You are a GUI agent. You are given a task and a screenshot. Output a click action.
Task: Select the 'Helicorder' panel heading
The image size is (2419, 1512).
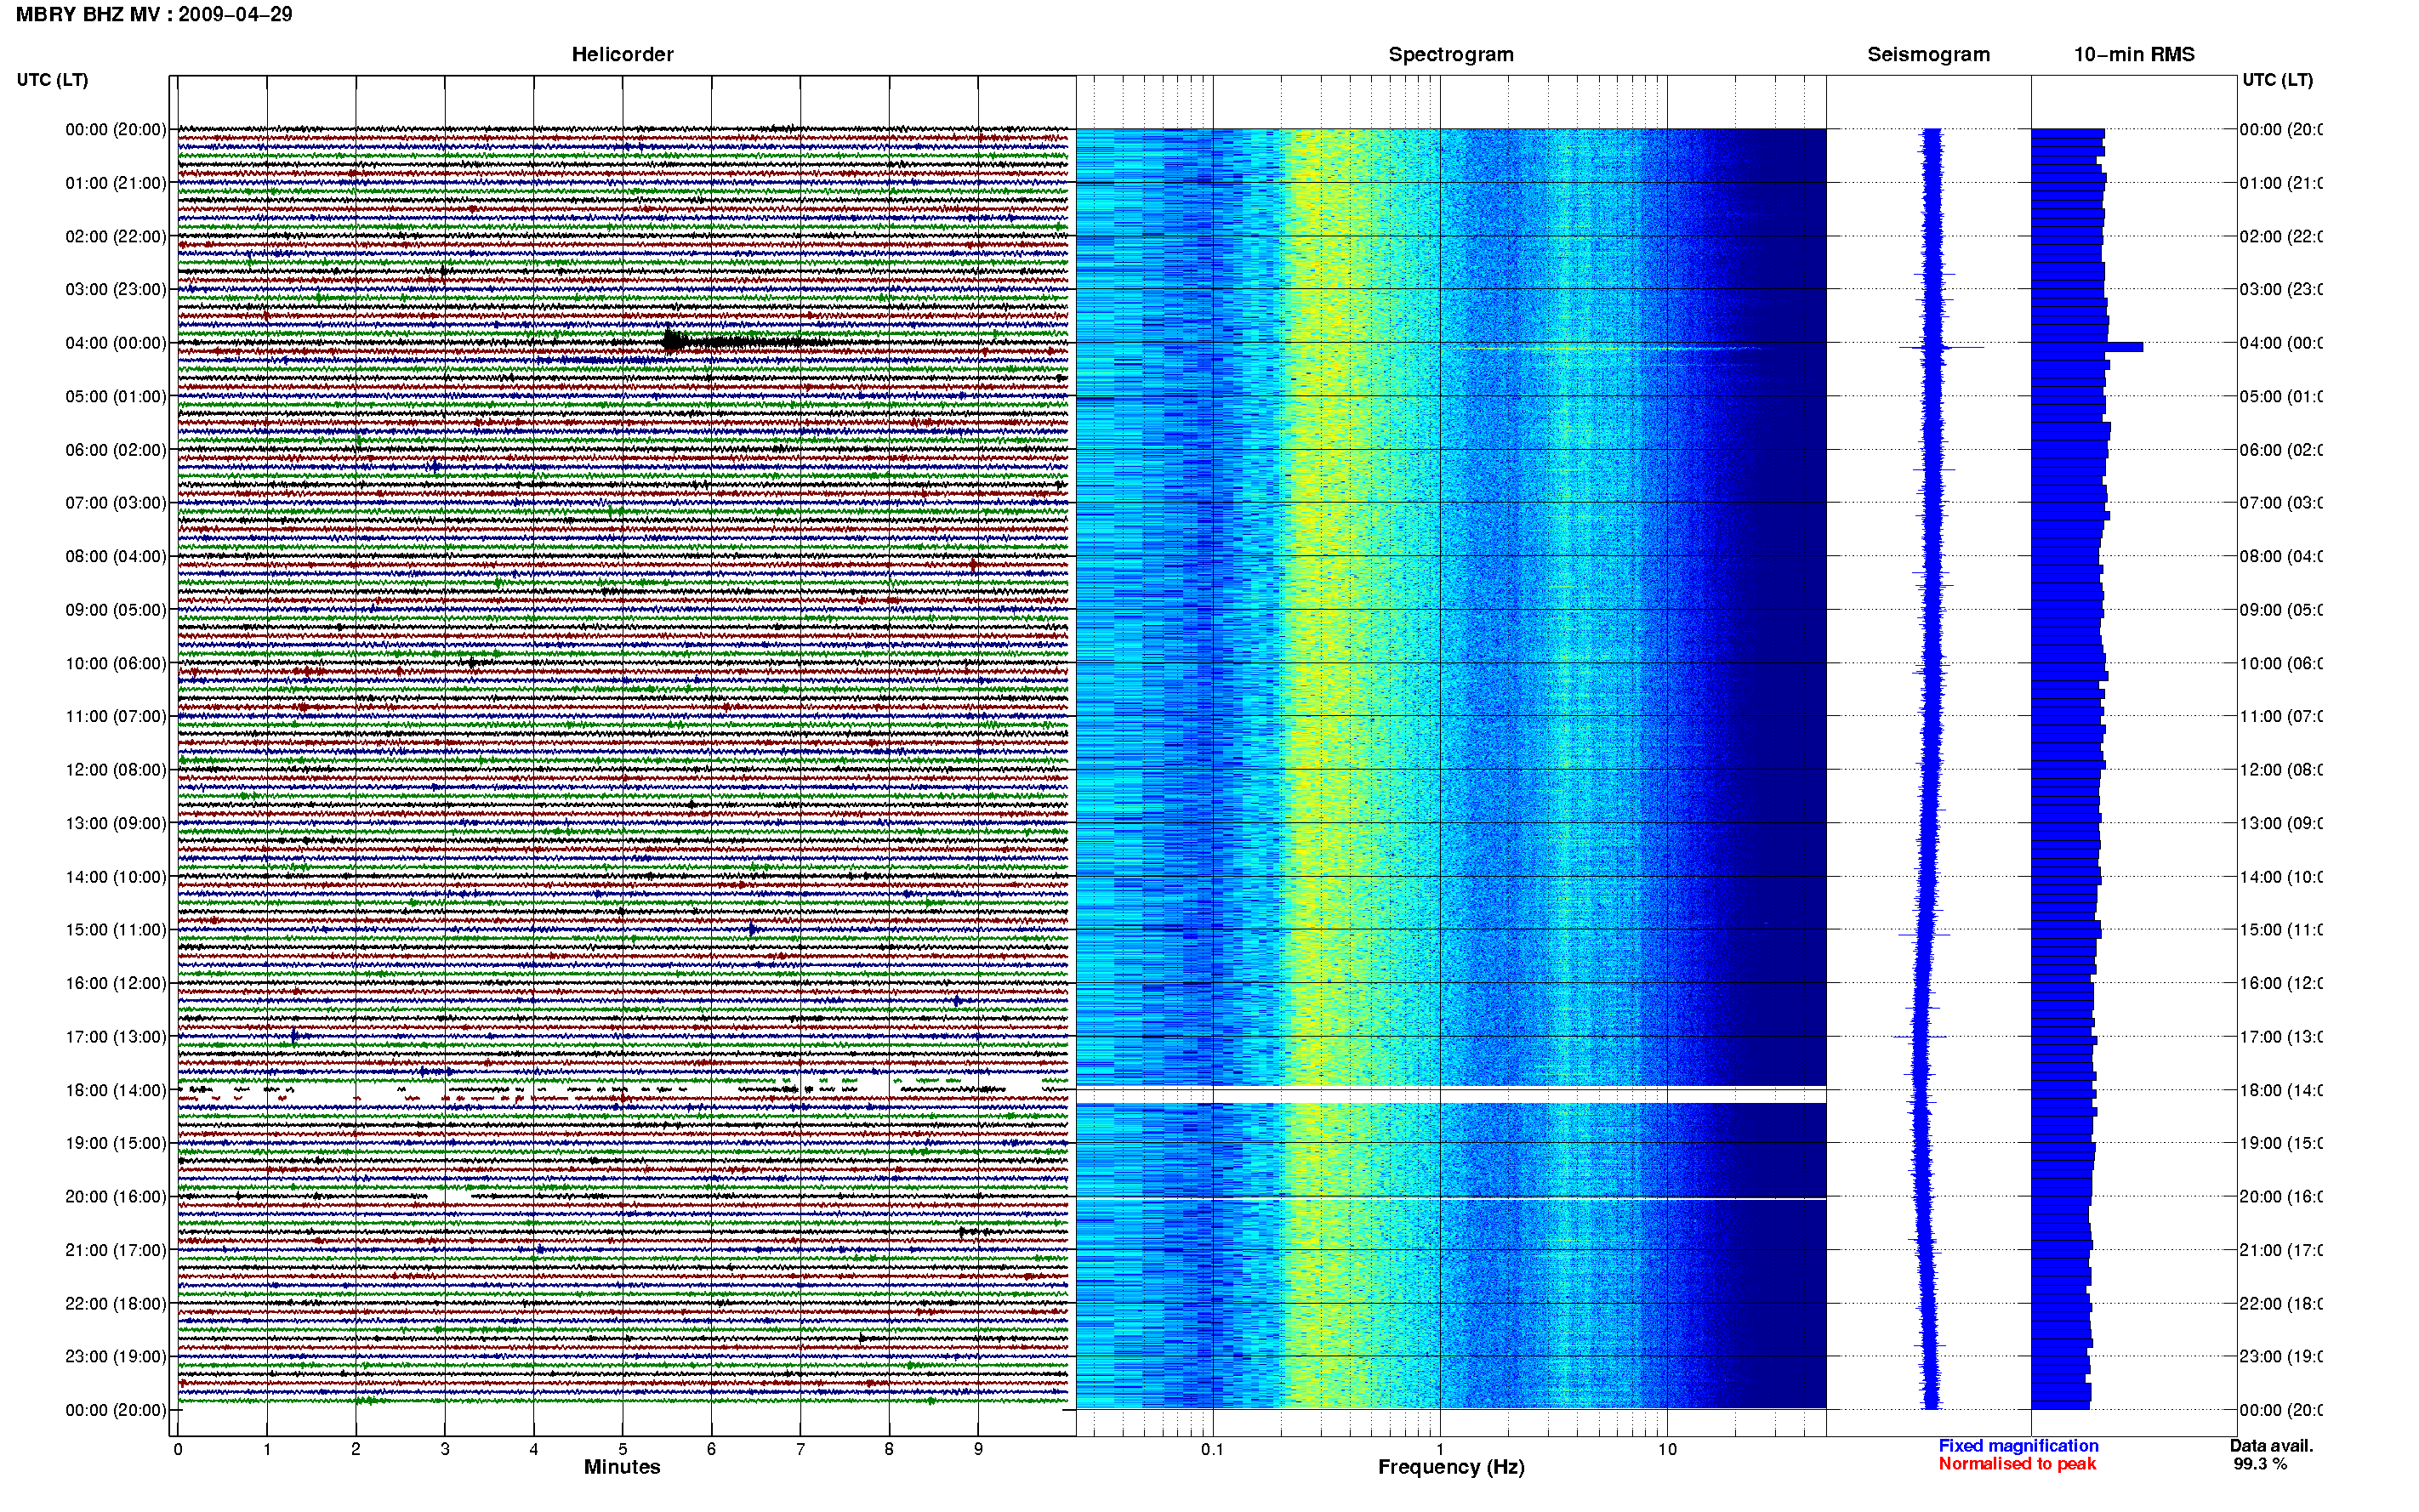click(622, 54)
